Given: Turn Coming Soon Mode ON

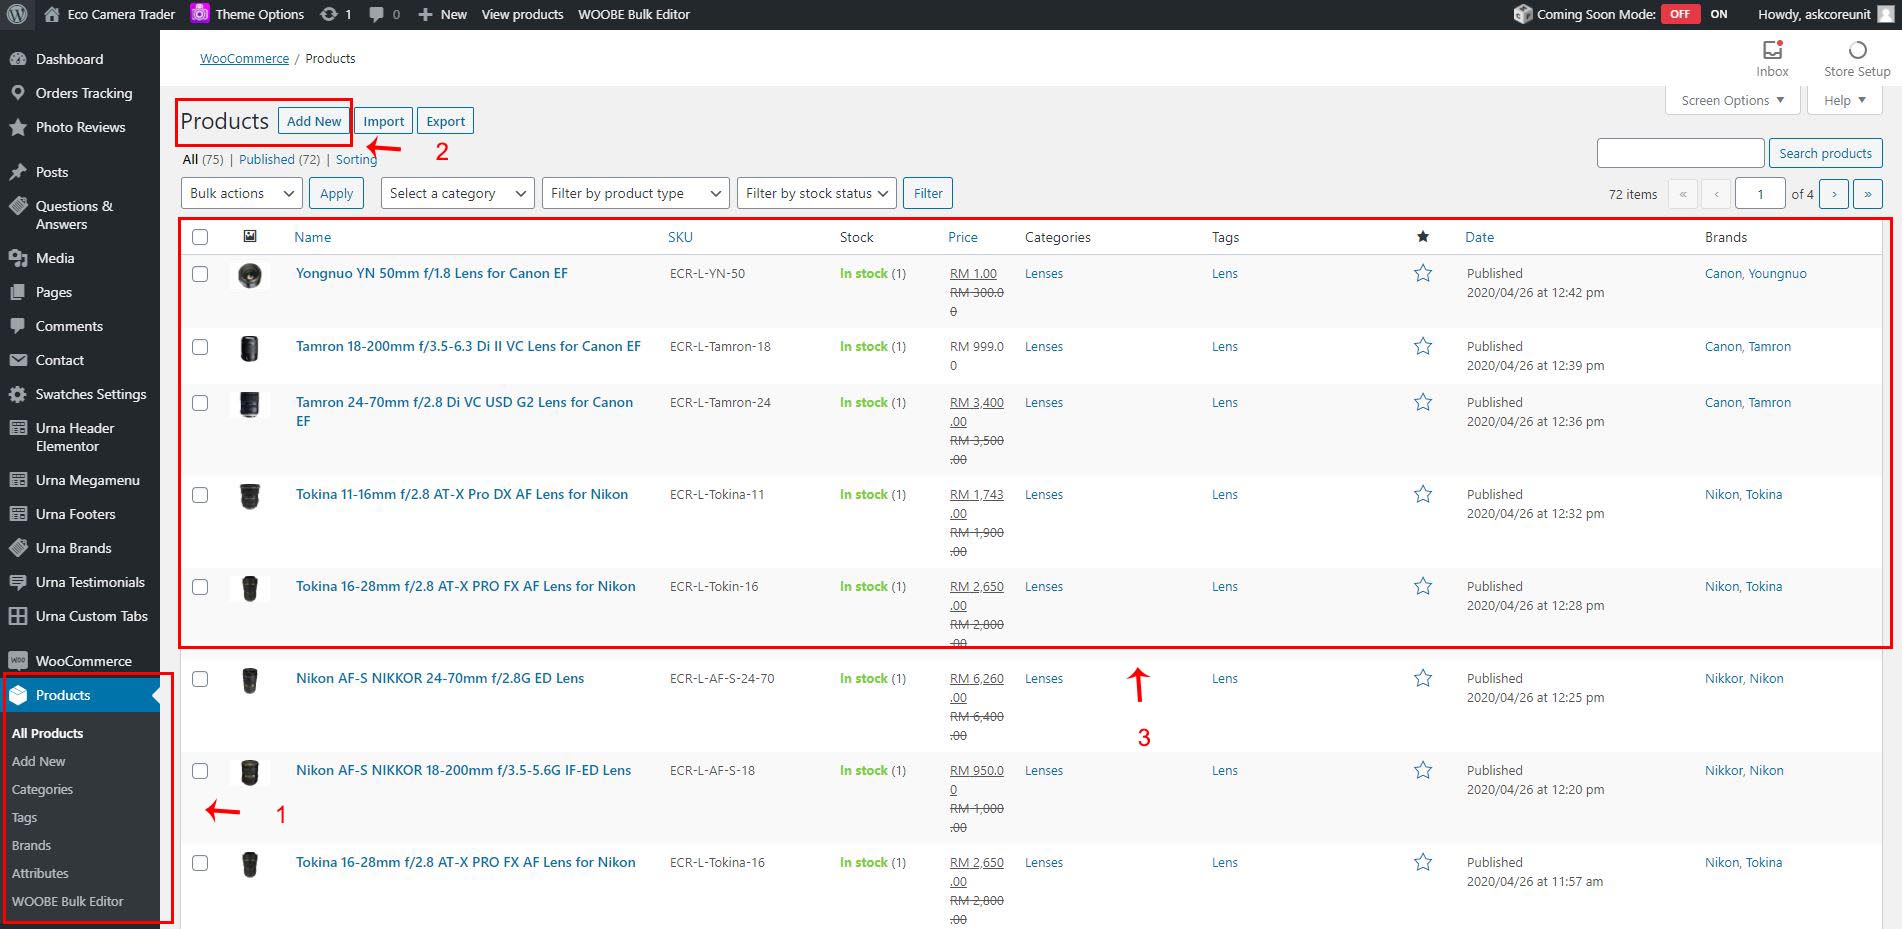Looking at the screenshot, I should click(x=1718, y=14).
